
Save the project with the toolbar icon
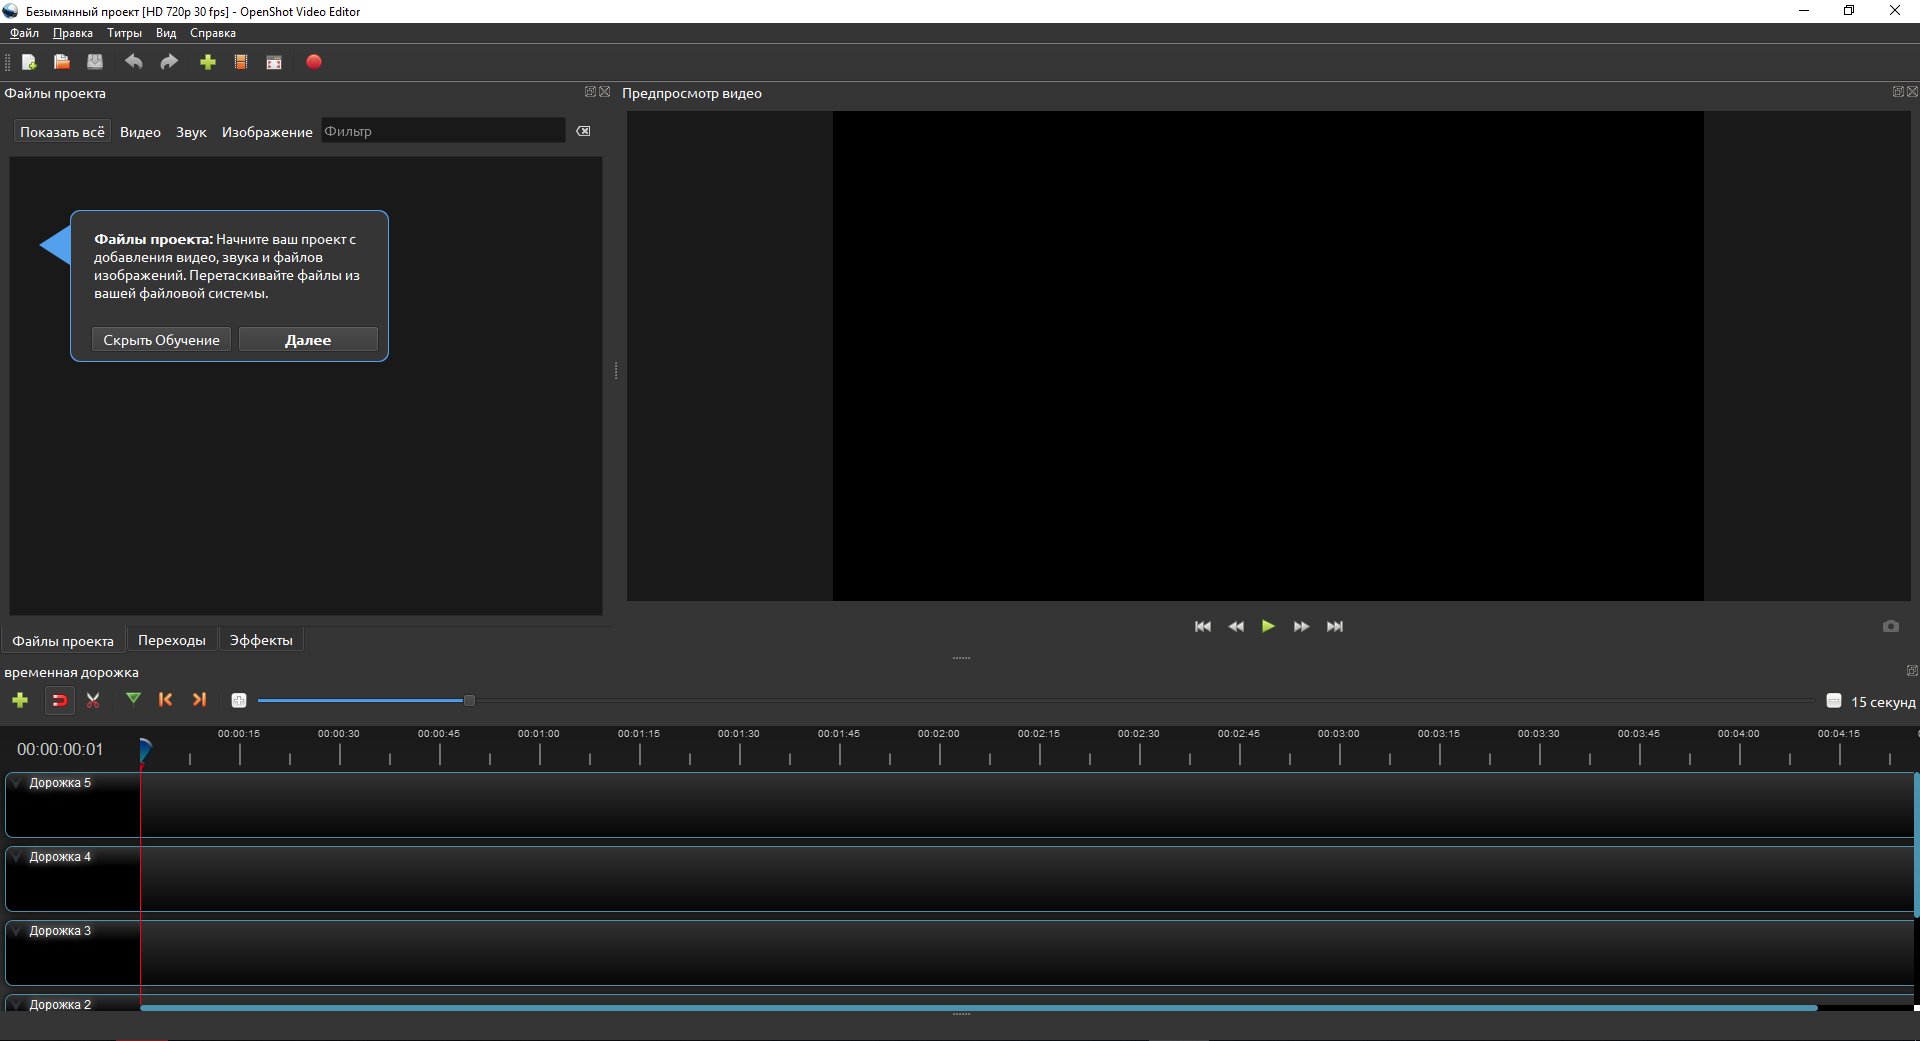coord(95,62)
